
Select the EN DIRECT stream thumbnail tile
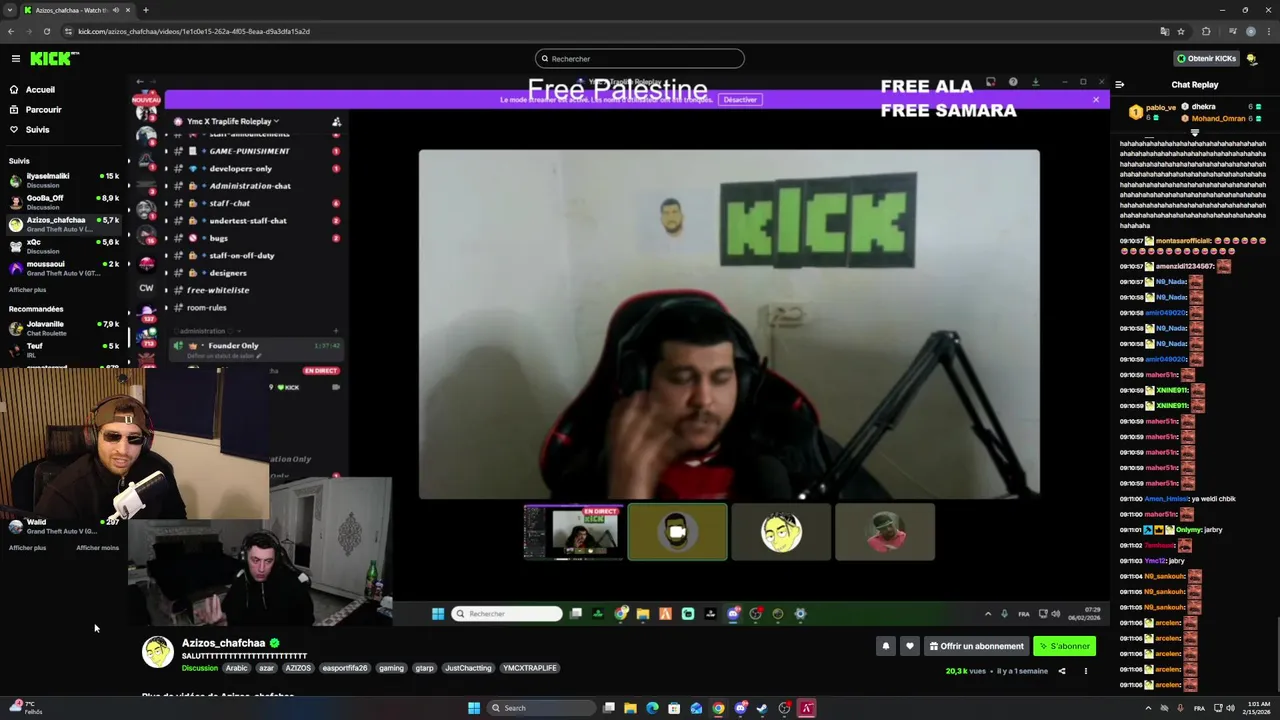[572, 532]
